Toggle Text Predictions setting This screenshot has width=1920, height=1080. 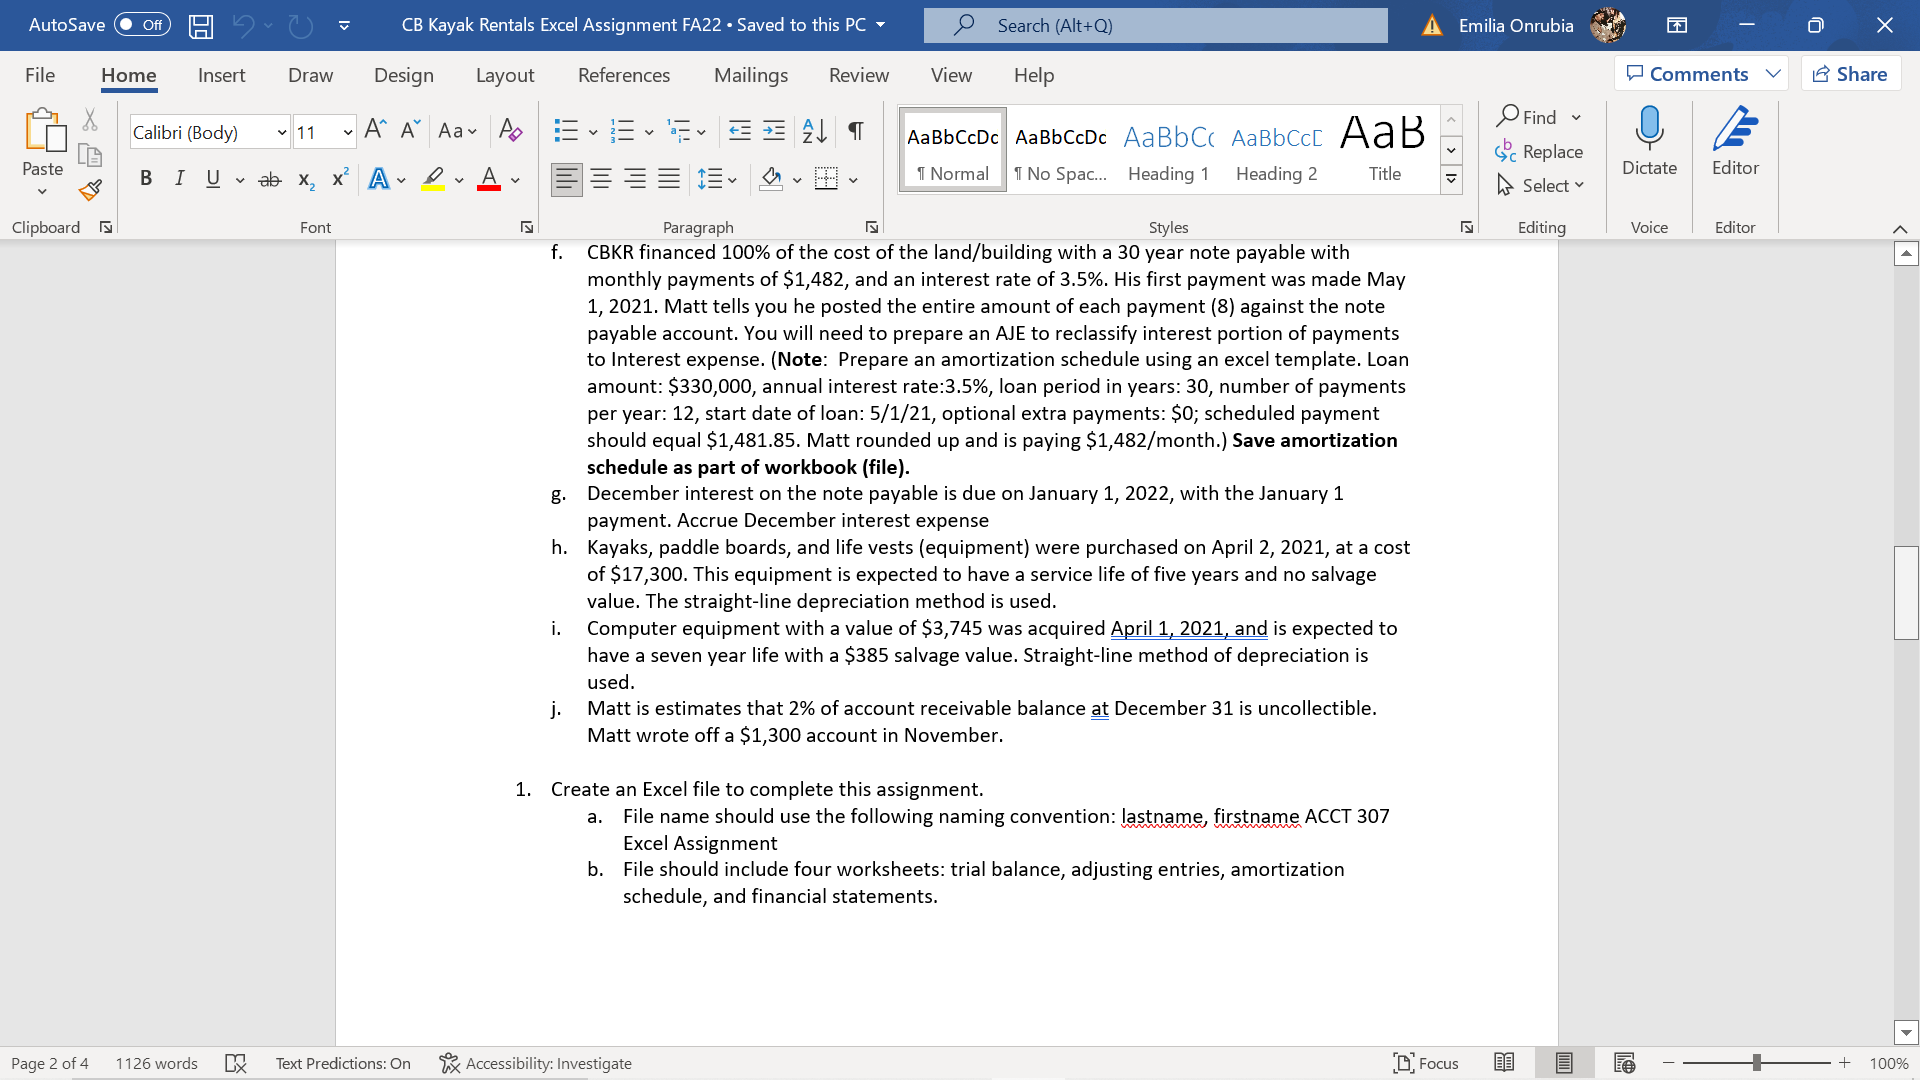(x=343, y=1063)
